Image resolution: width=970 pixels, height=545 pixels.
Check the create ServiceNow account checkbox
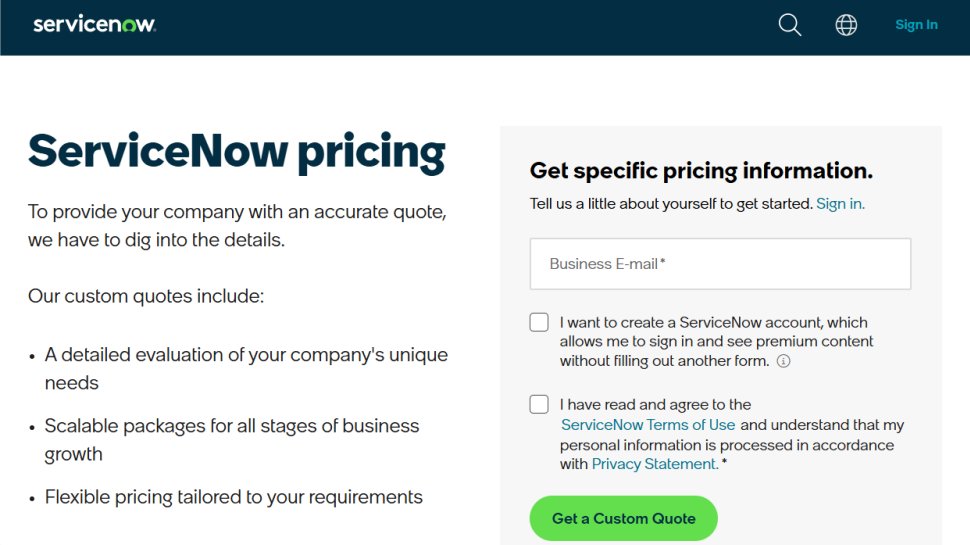(x=539, y=322)
